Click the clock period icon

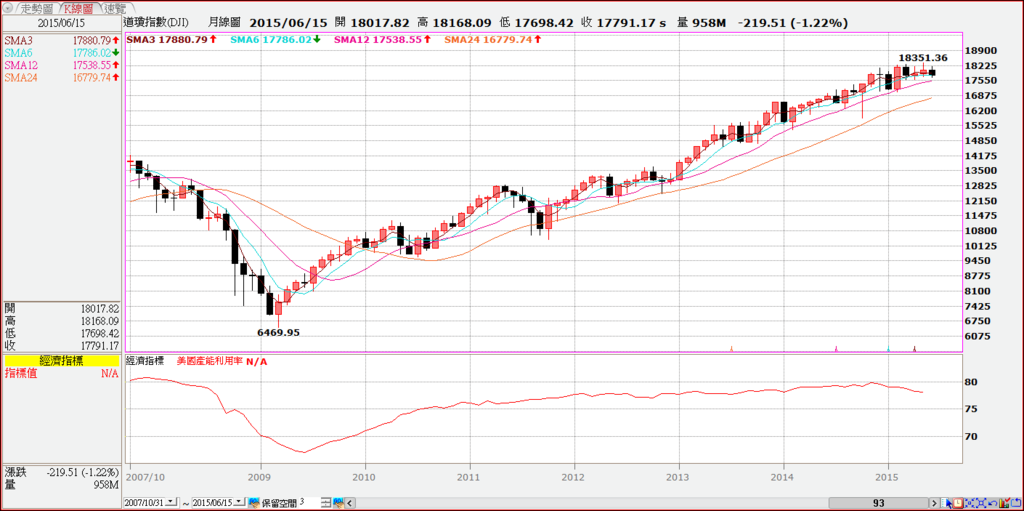(957, 503)
